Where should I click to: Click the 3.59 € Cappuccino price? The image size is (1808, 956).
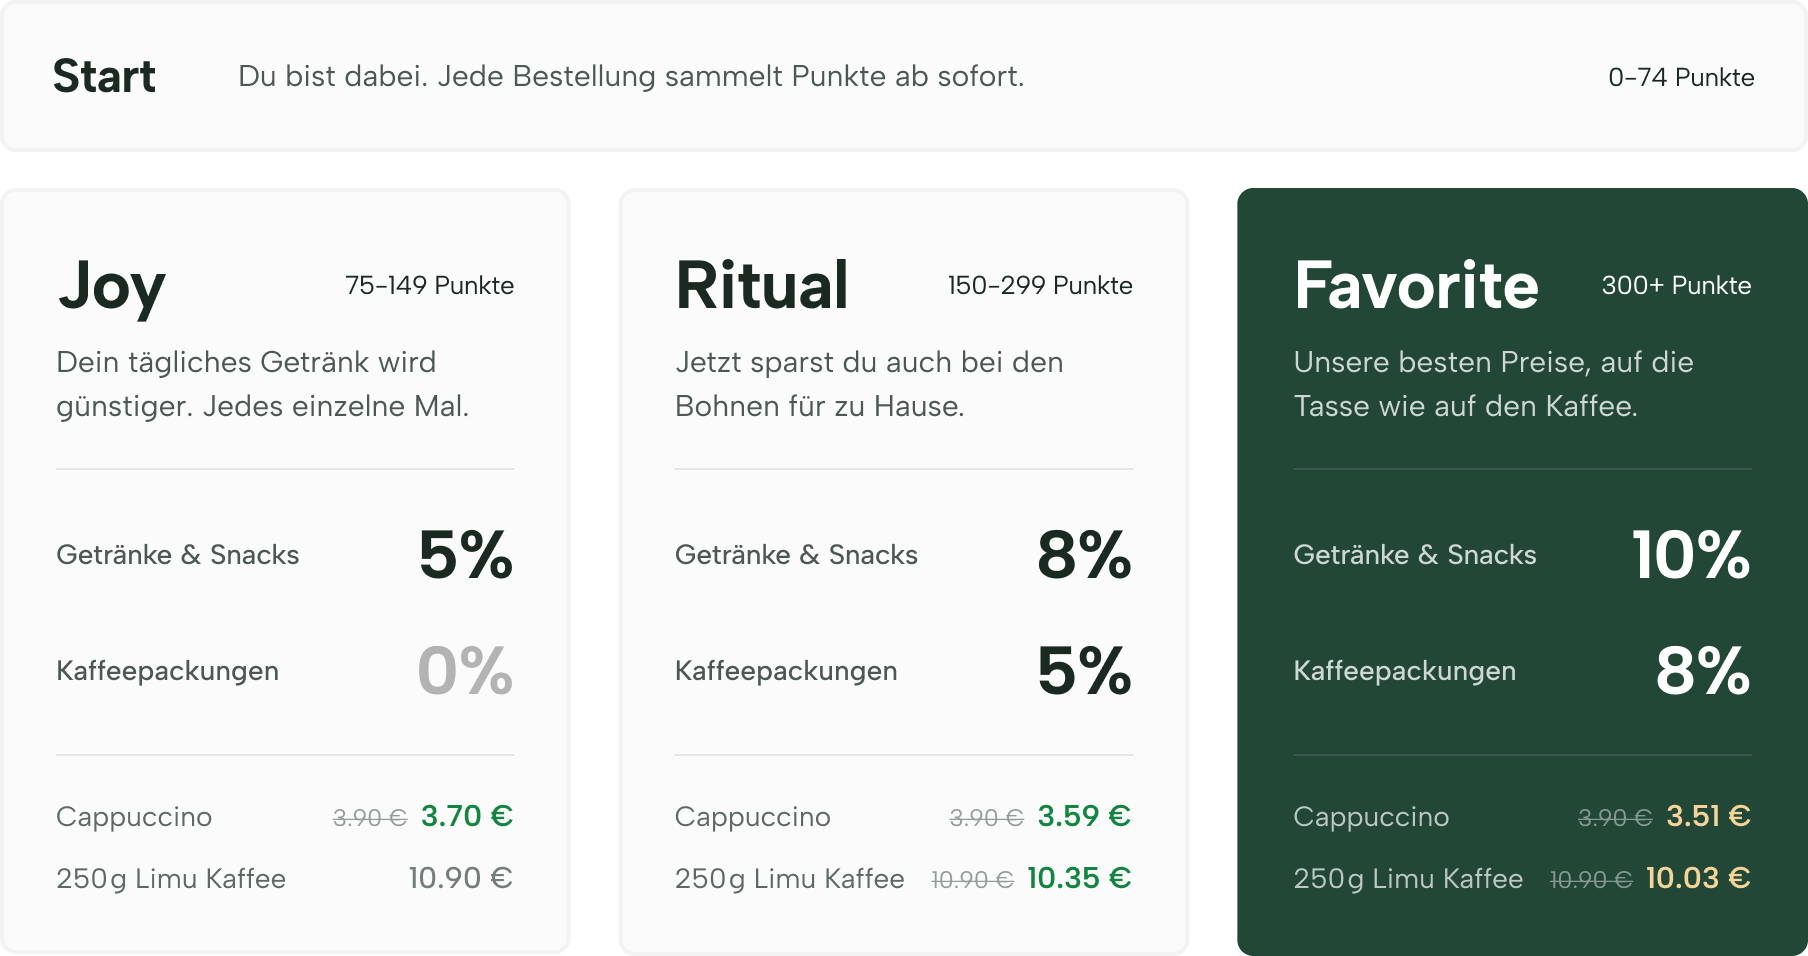pyautogui.click(x=1084, y=816)
